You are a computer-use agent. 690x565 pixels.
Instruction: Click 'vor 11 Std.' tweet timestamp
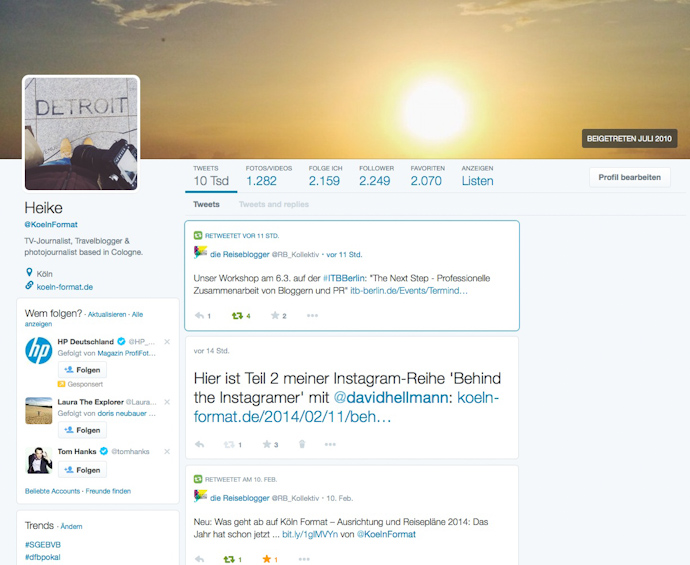344,255
